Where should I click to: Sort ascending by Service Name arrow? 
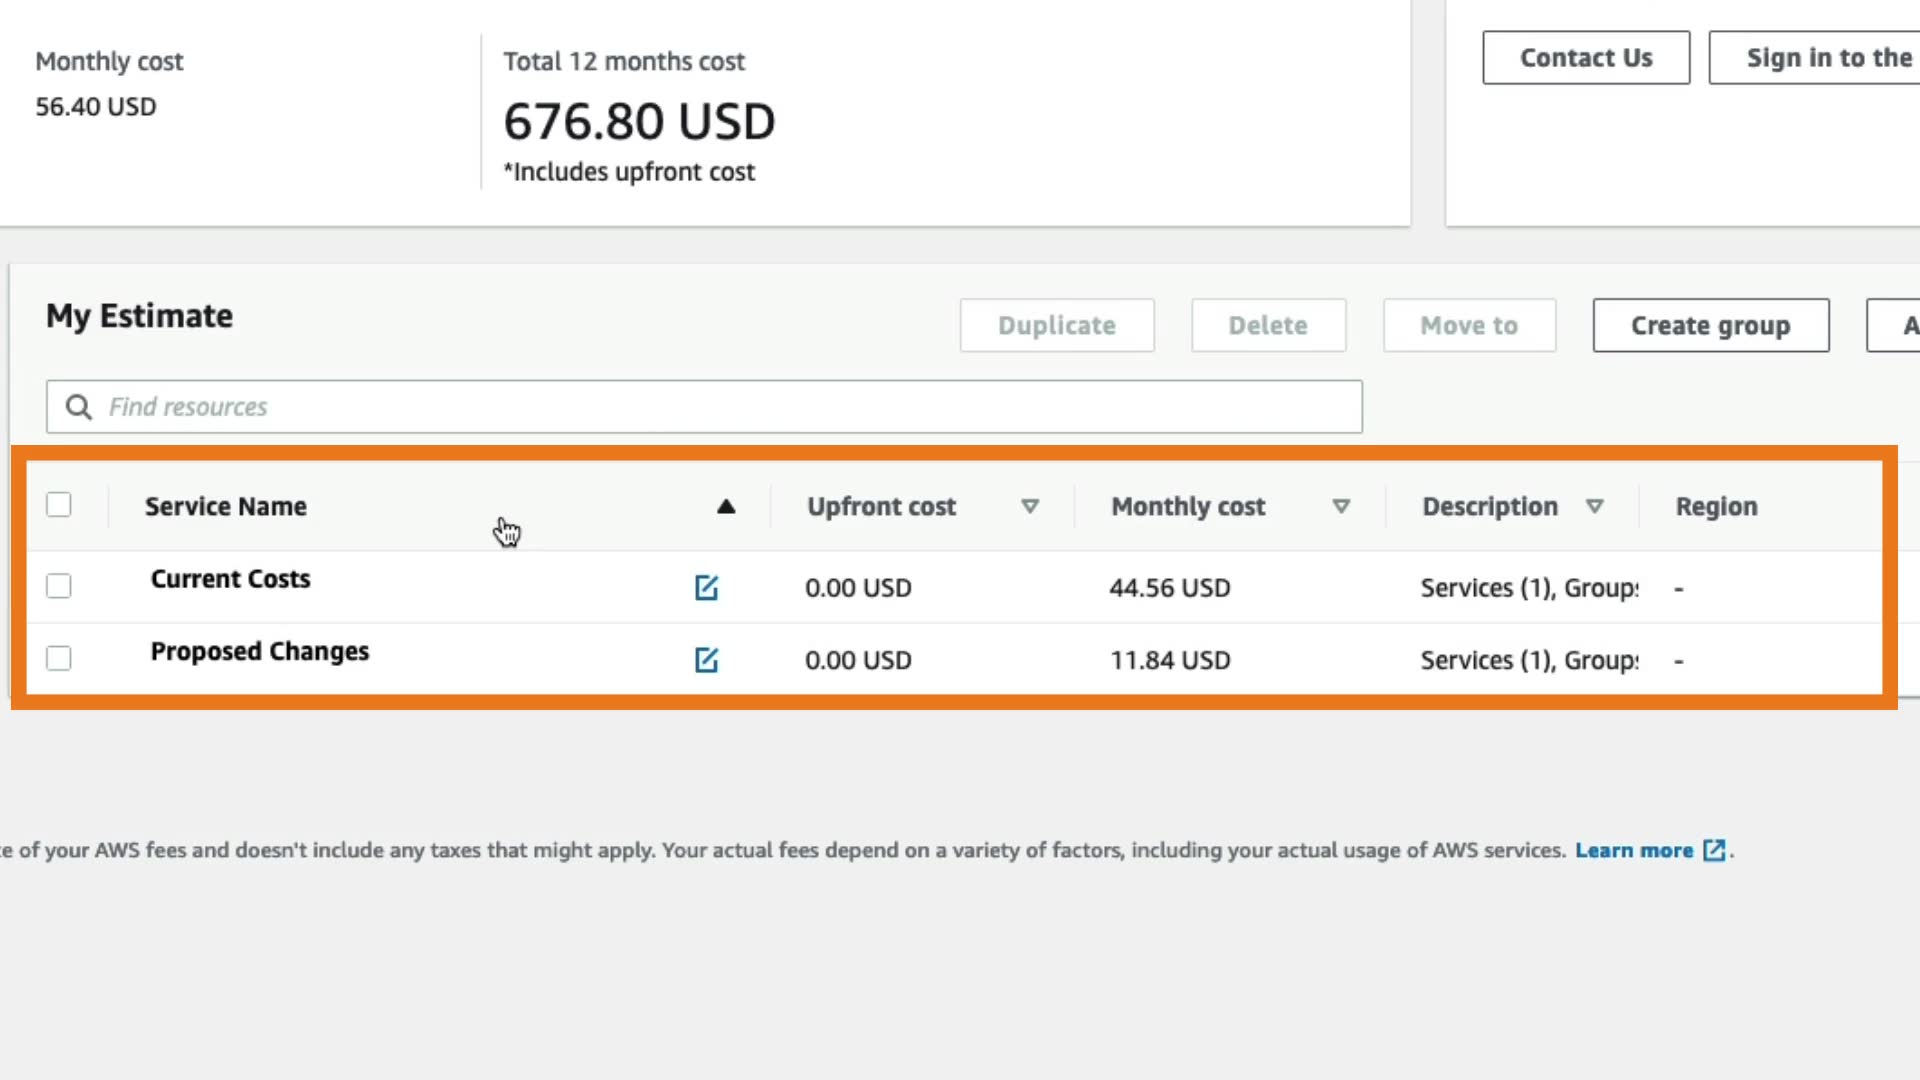(726, 507)
